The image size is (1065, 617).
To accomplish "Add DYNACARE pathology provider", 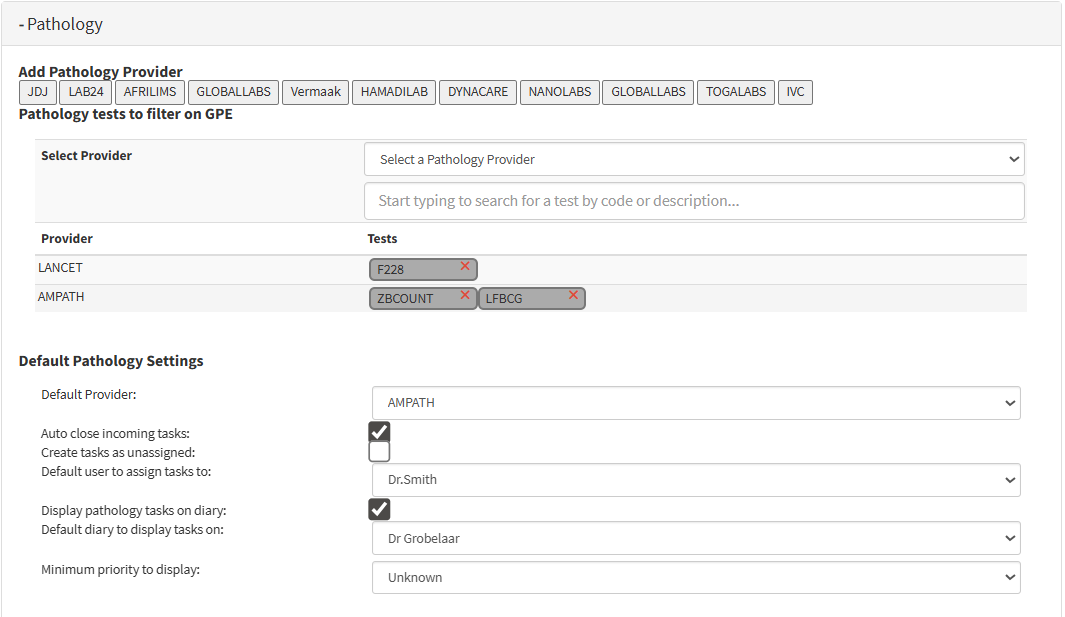I will point(478,92).
